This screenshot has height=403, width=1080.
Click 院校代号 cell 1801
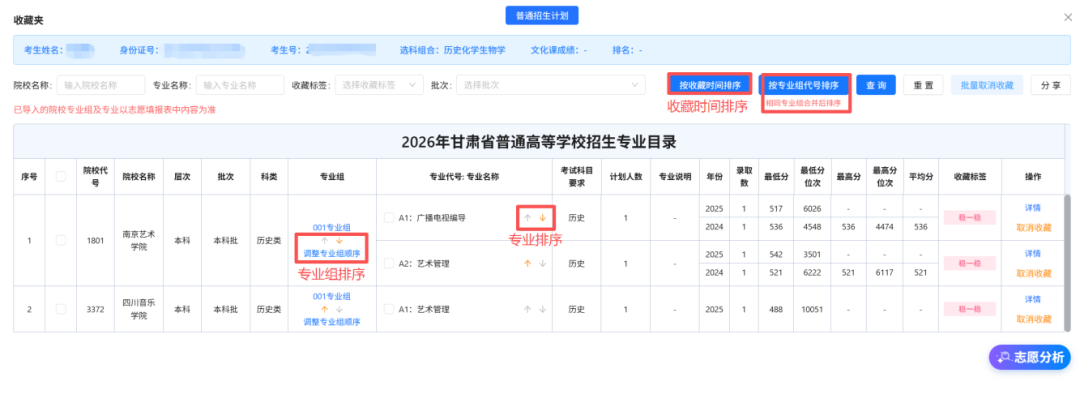[x=95, y=240]
